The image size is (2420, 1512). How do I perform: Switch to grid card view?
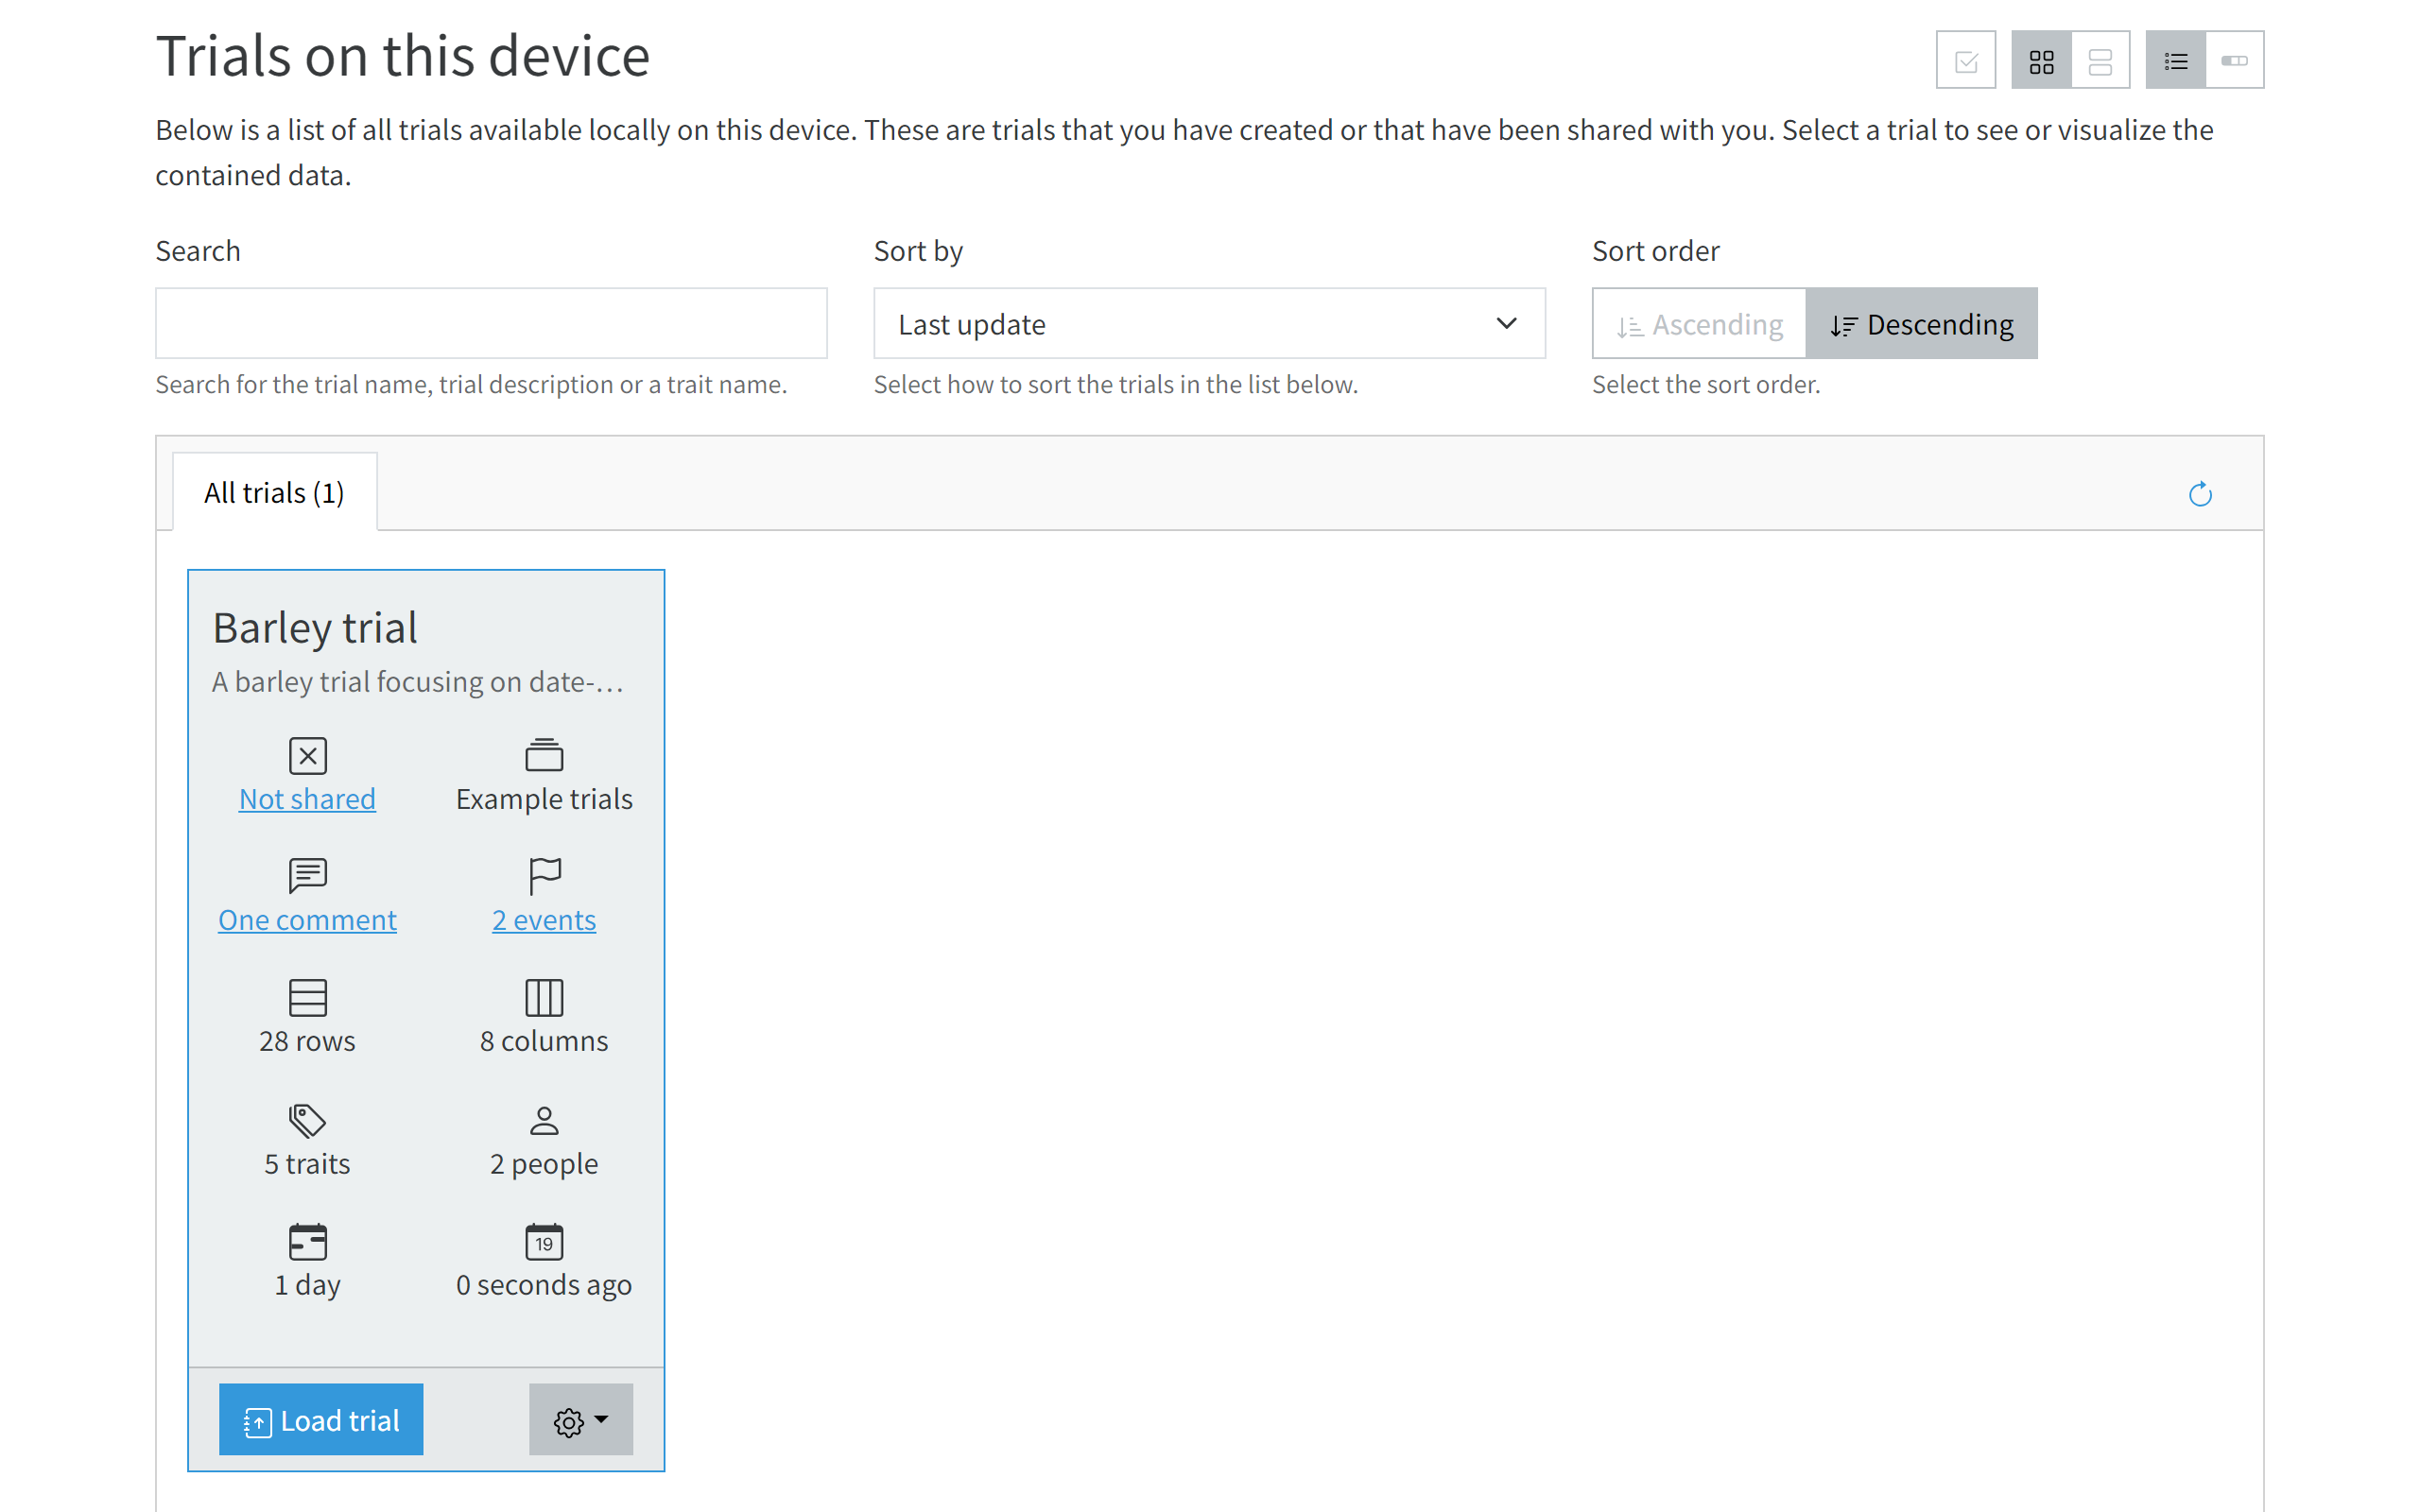coord(2041,61)
